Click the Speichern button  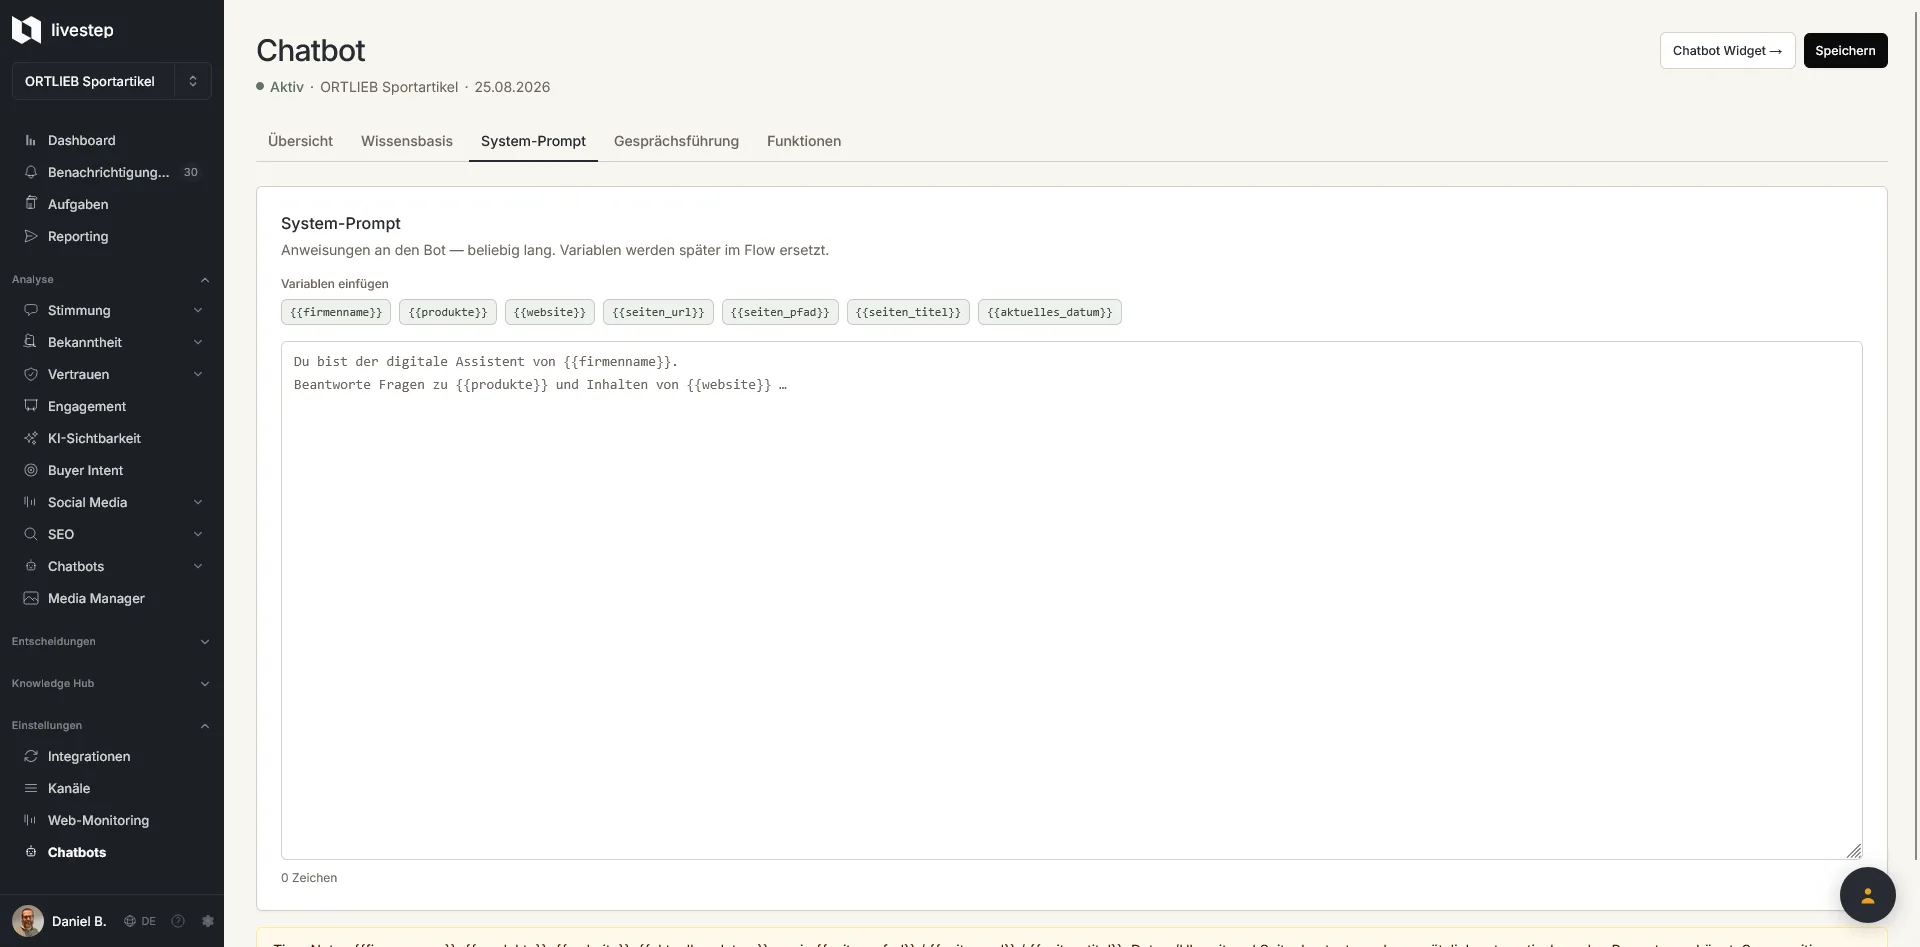coord(1845,51)
